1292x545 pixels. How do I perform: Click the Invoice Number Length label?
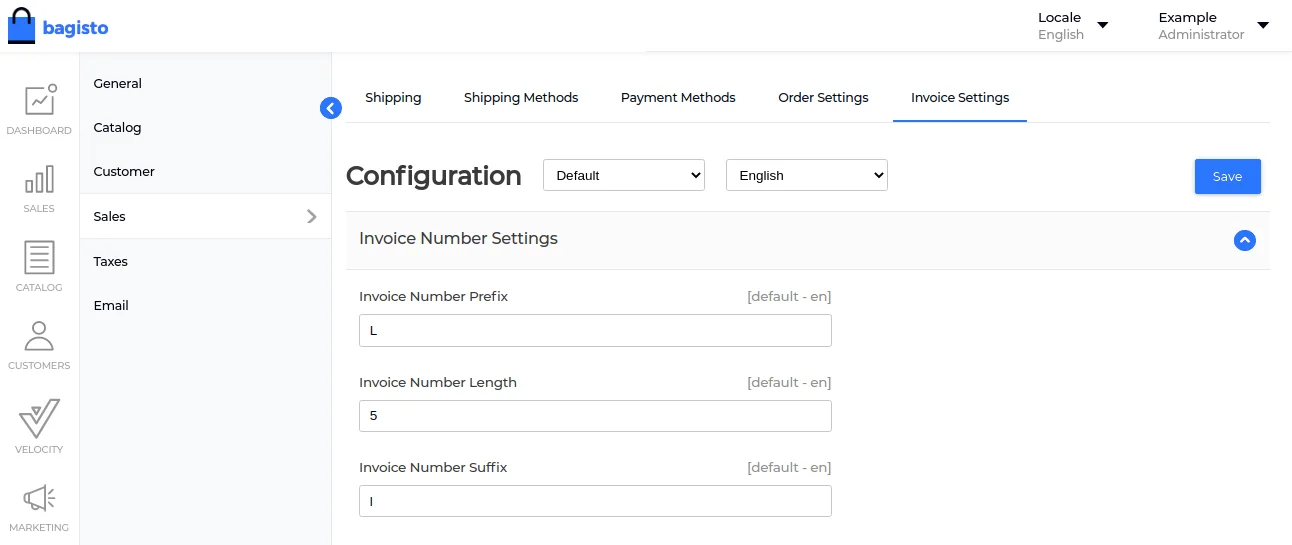(x=438, y=383)
